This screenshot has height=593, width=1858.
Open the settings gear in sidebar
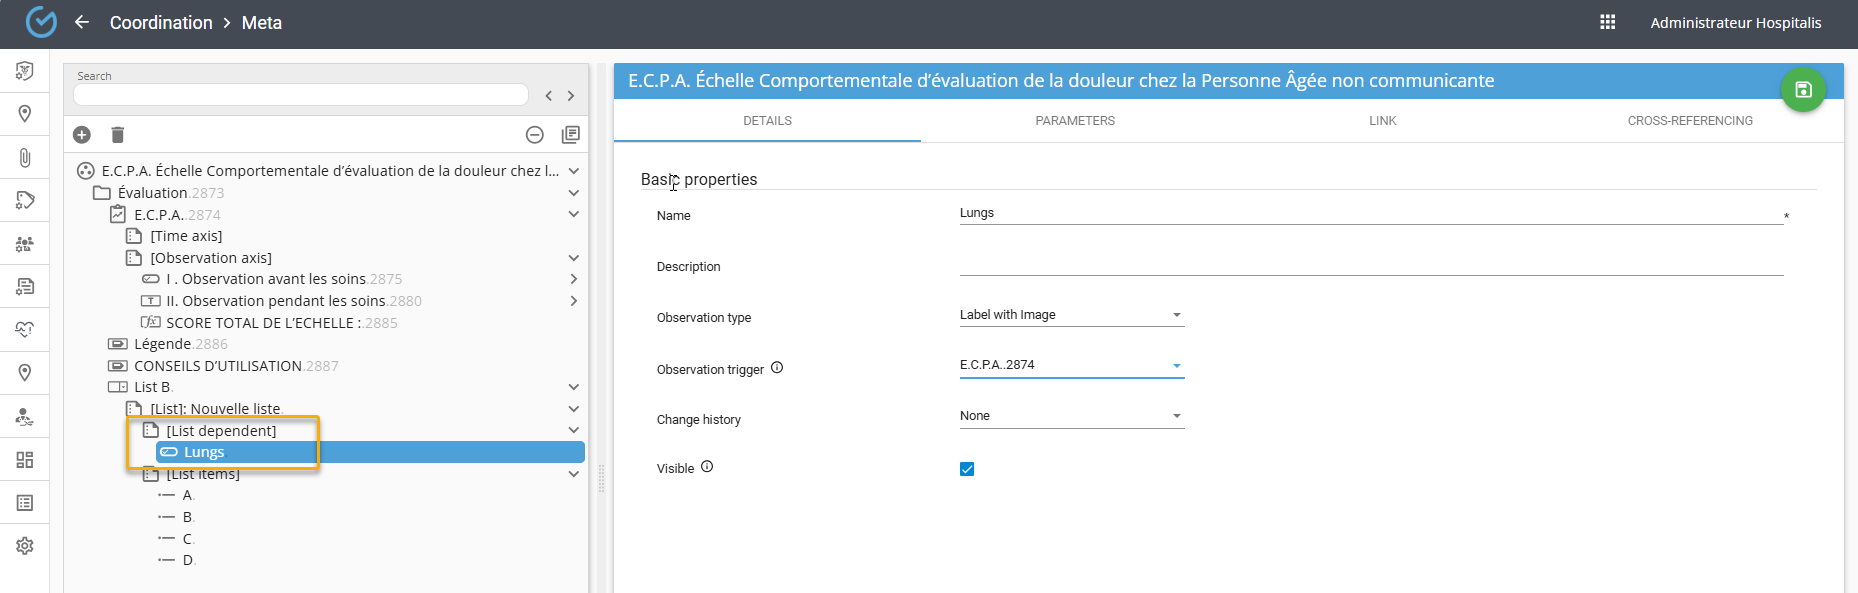[x=25, y=546]
